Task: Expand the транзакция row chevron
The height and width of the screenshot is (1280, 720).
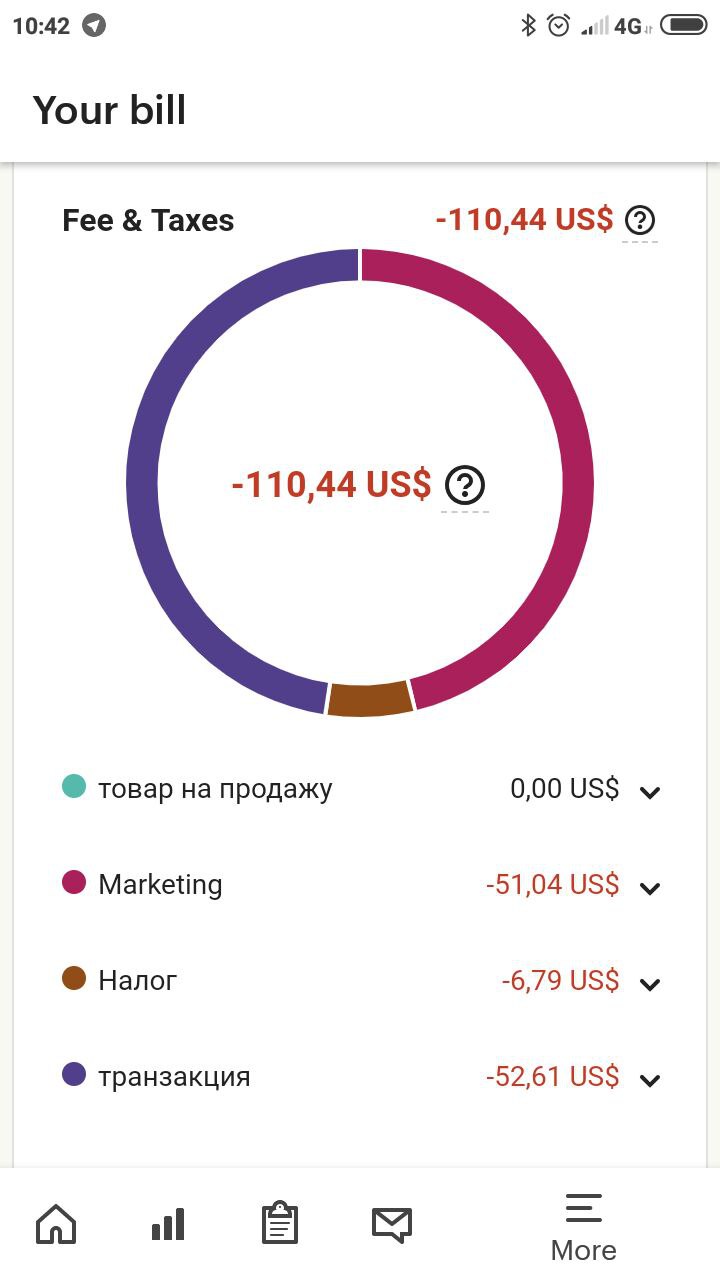Action: click(650, 1080)
